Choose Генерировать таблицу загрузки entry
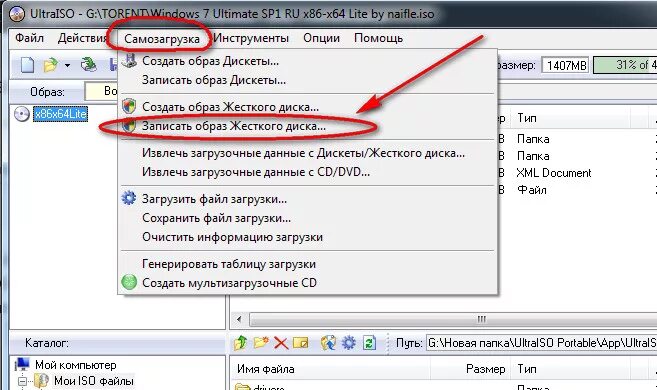 pyautogui.click(x=308, y=264)
